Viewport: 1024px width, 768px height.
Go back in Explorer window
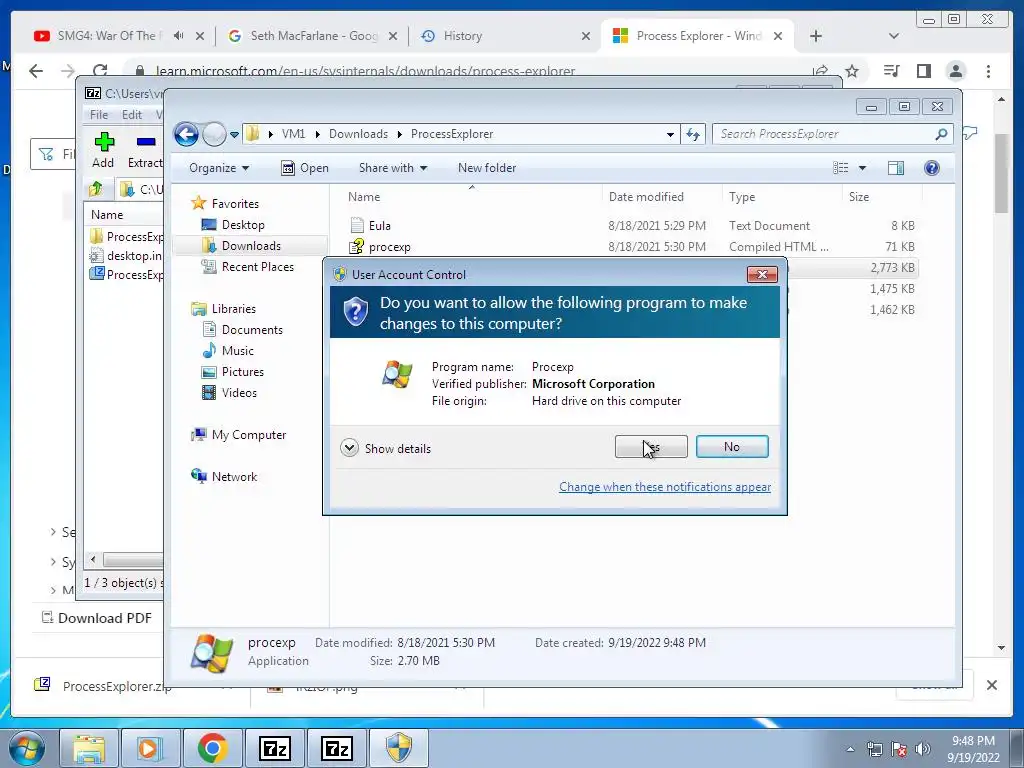coord(186,134)
